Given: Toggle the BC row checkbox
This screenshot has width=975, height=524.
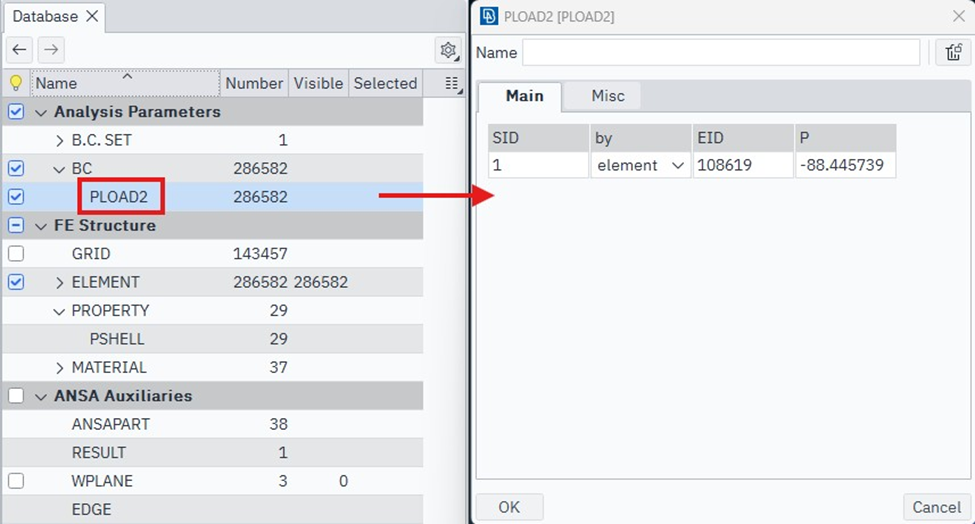Looking at the screenshot, I should coord(16,168).
